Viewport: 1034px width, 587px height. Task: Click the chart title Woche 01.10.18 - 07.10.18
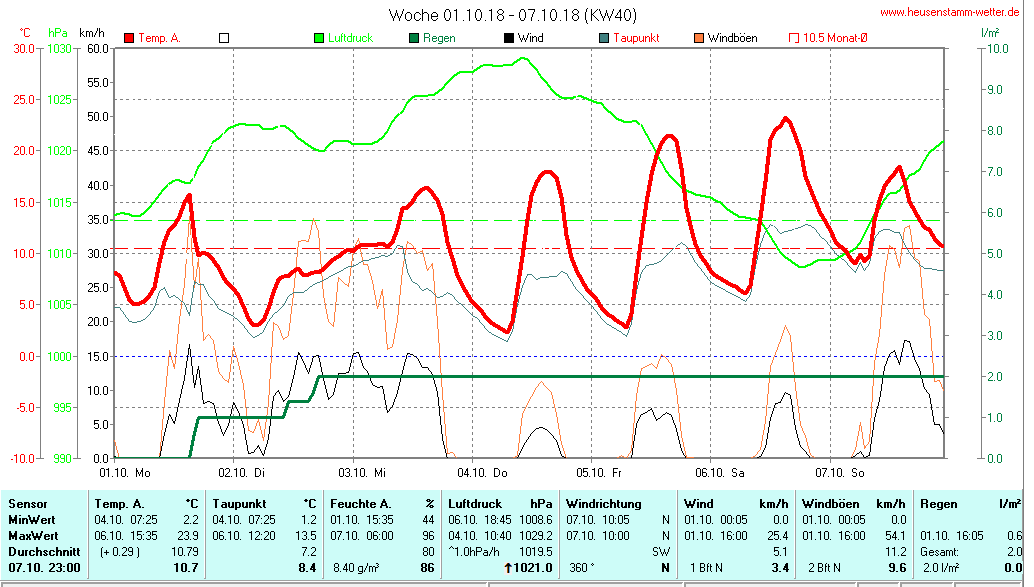512,15
